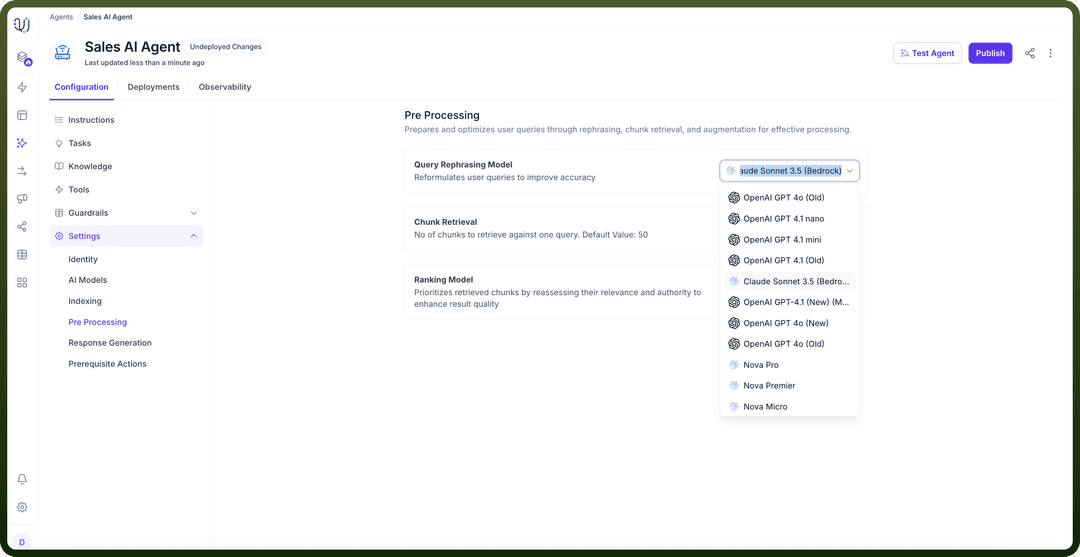Select Nova Micro model option
The height and width of the screenshot is (557, 1080).
tap(789, 407)
